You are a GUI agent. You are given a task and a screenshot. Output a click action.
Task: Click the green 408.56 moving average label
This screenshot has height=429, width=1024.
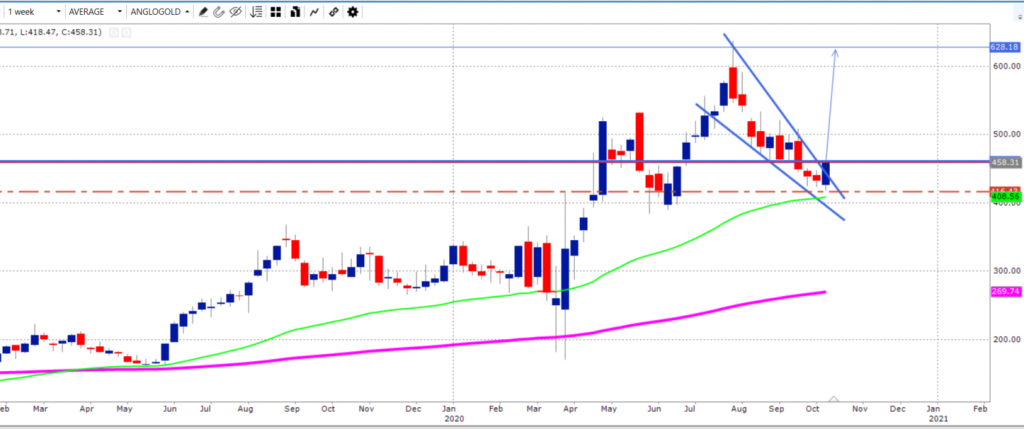[1003, 198]
